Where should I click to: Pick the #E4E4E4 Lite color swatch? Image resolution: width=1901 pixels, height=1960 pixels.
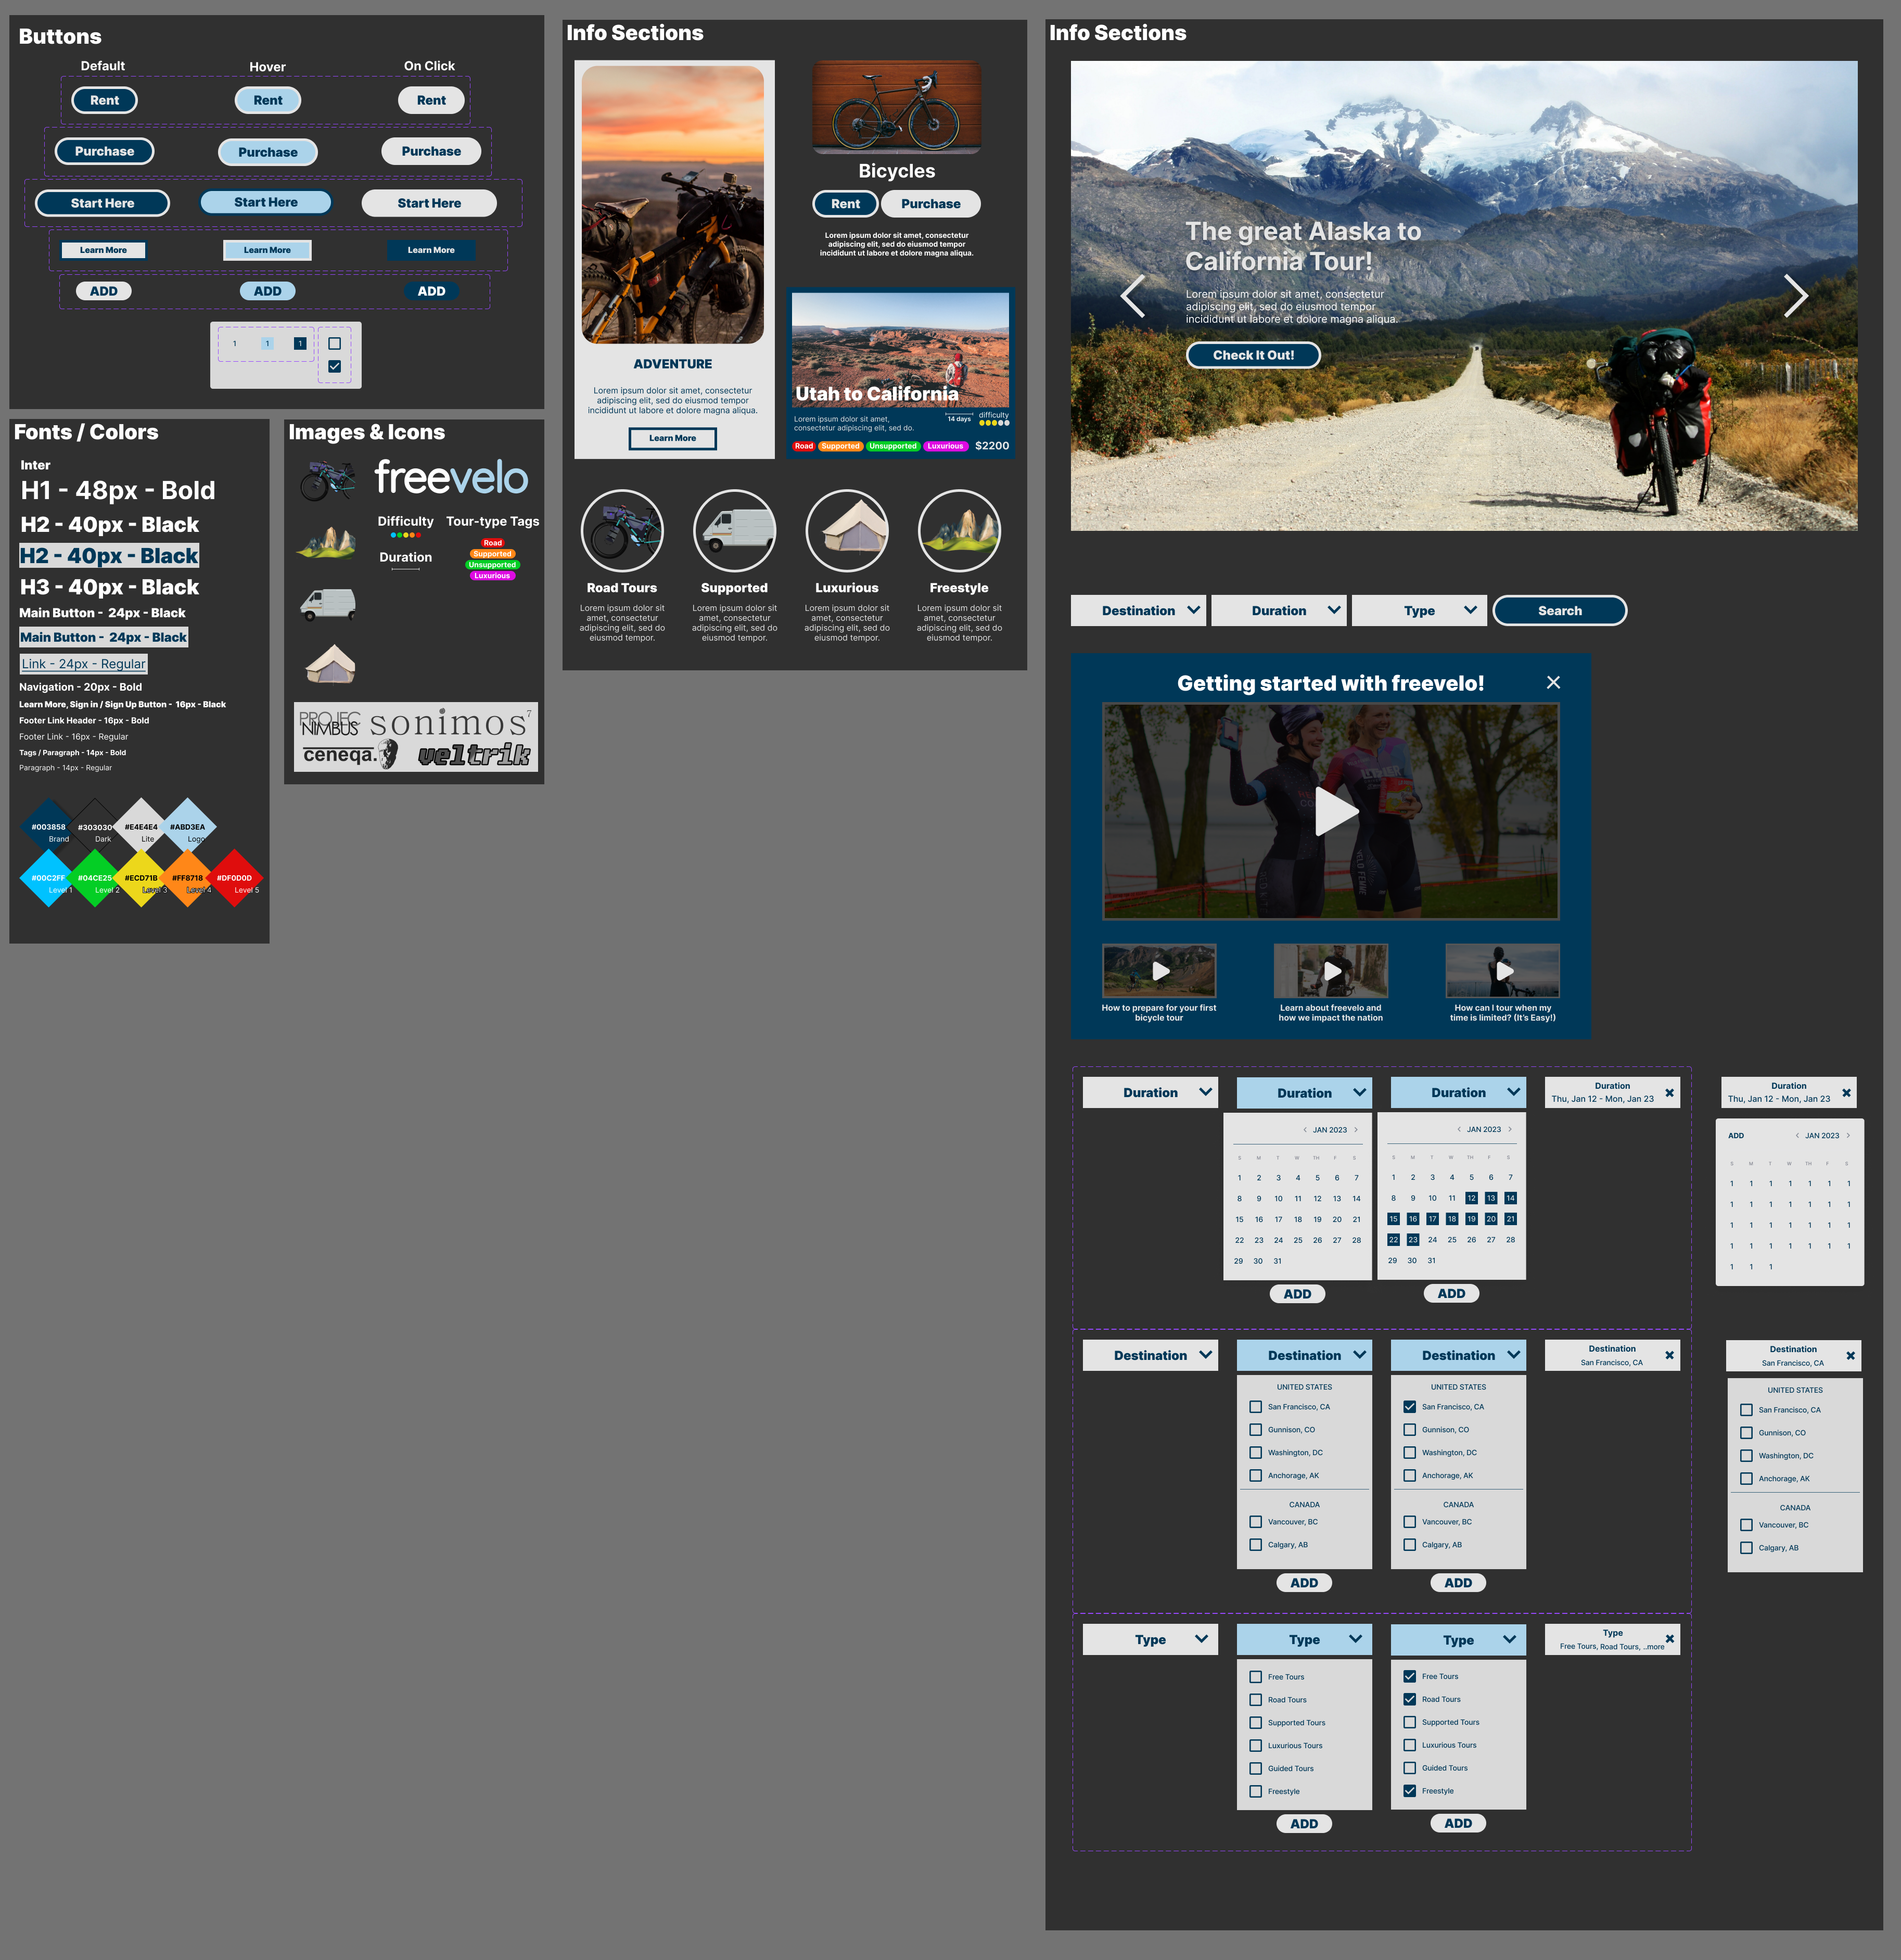(141, 827)
